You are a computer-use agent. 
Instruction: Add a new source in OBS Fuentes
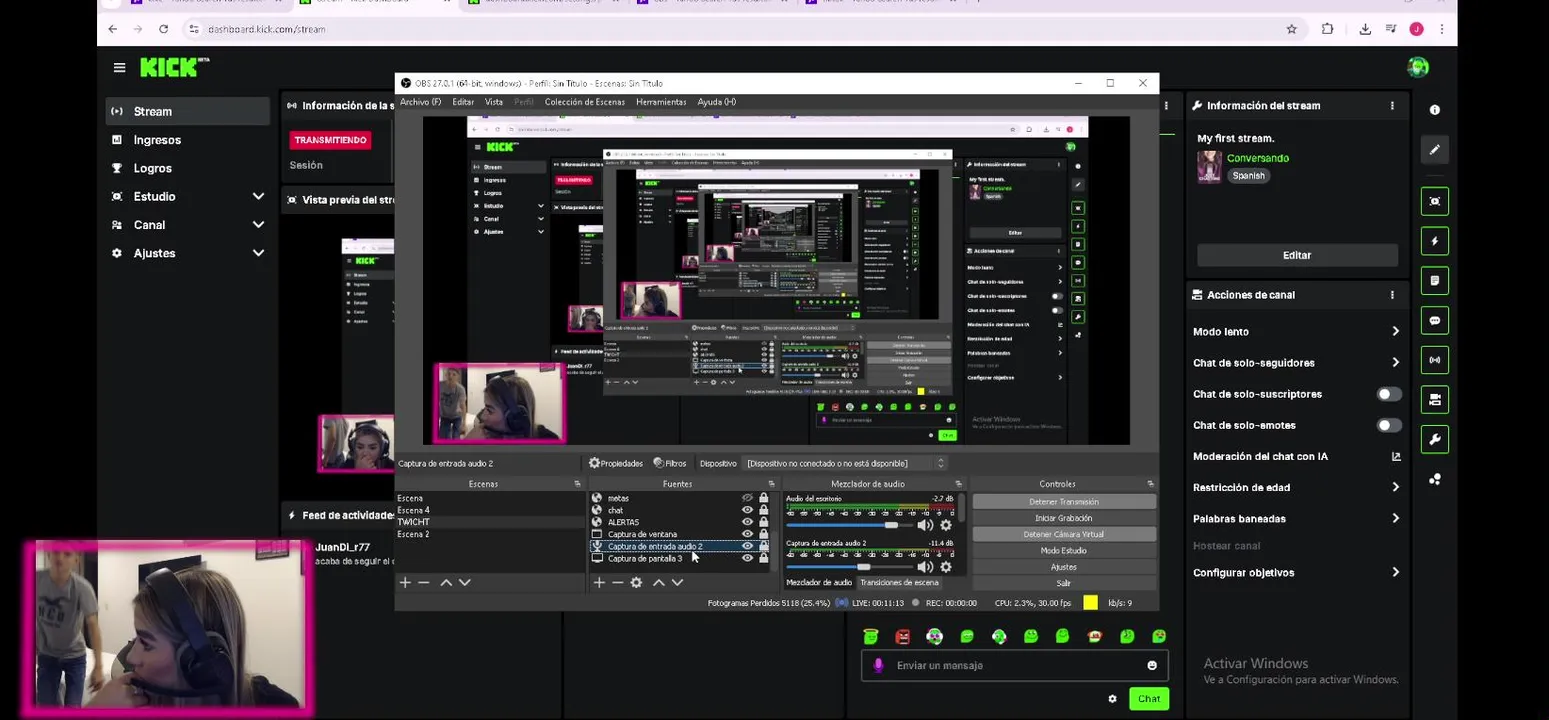tap(599, 583)
